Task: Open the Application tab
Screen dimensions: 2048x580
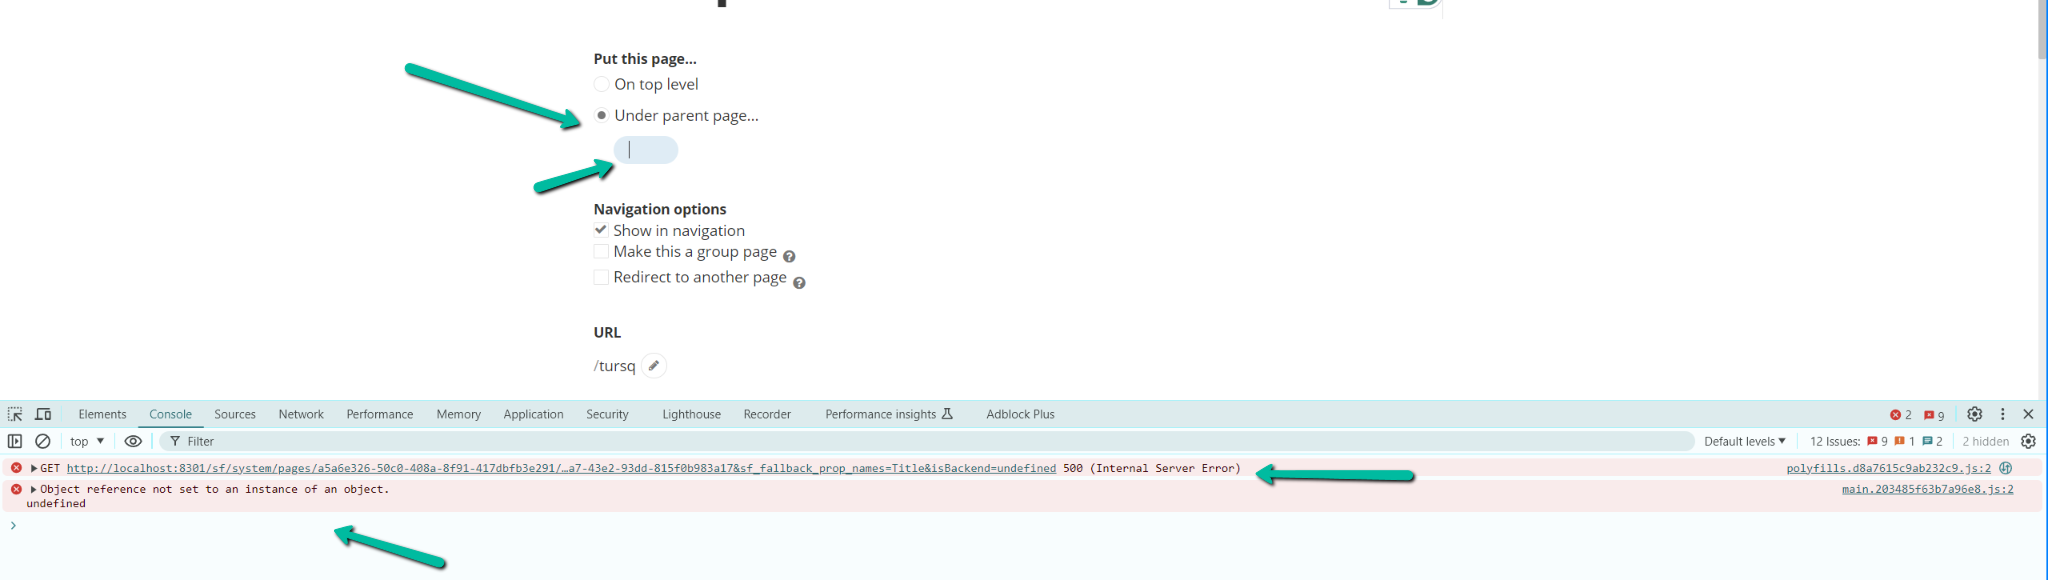Action: (533, 414)
